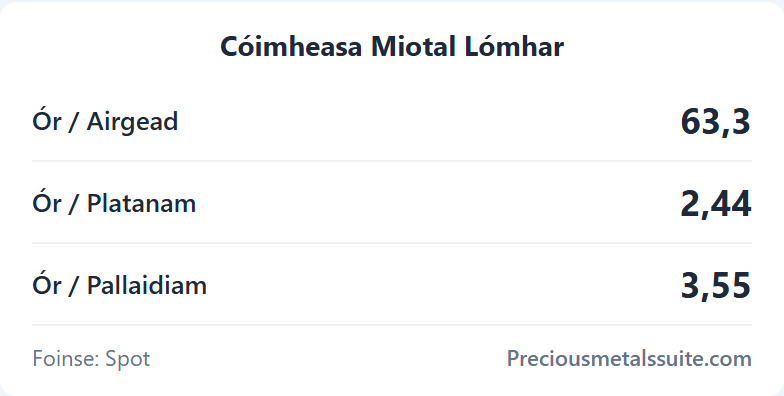Open the Preciousmetalssuite.com link
The height and width of the screenshot is (396, 784).
(629, 358)
